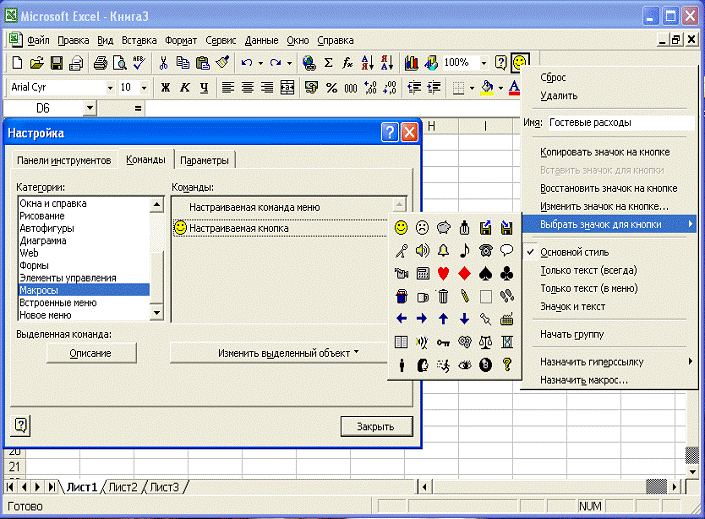705x519 pixels.
Task: Open the Borders dropdown arrow
Action: click(x=472, y=88)
